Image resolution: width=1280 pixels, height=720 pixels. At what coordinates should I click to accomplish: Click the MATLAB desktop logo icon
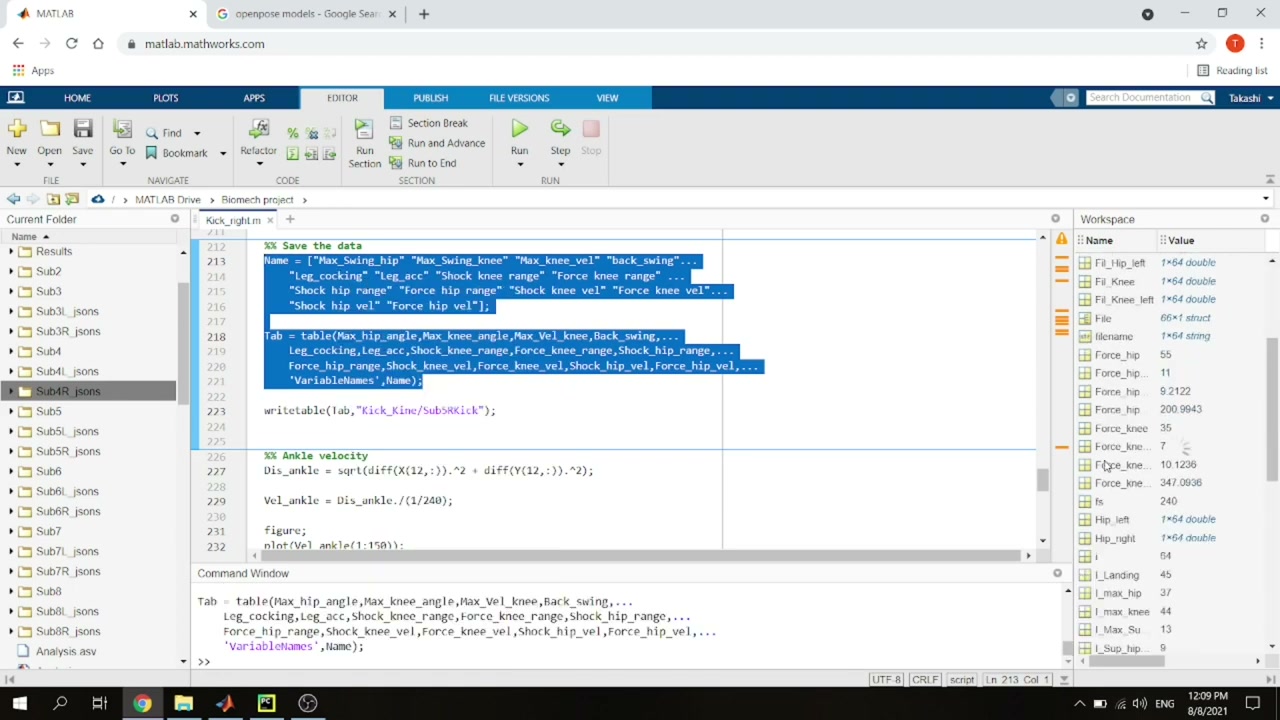pyautogui.click(x=15, y=98)
